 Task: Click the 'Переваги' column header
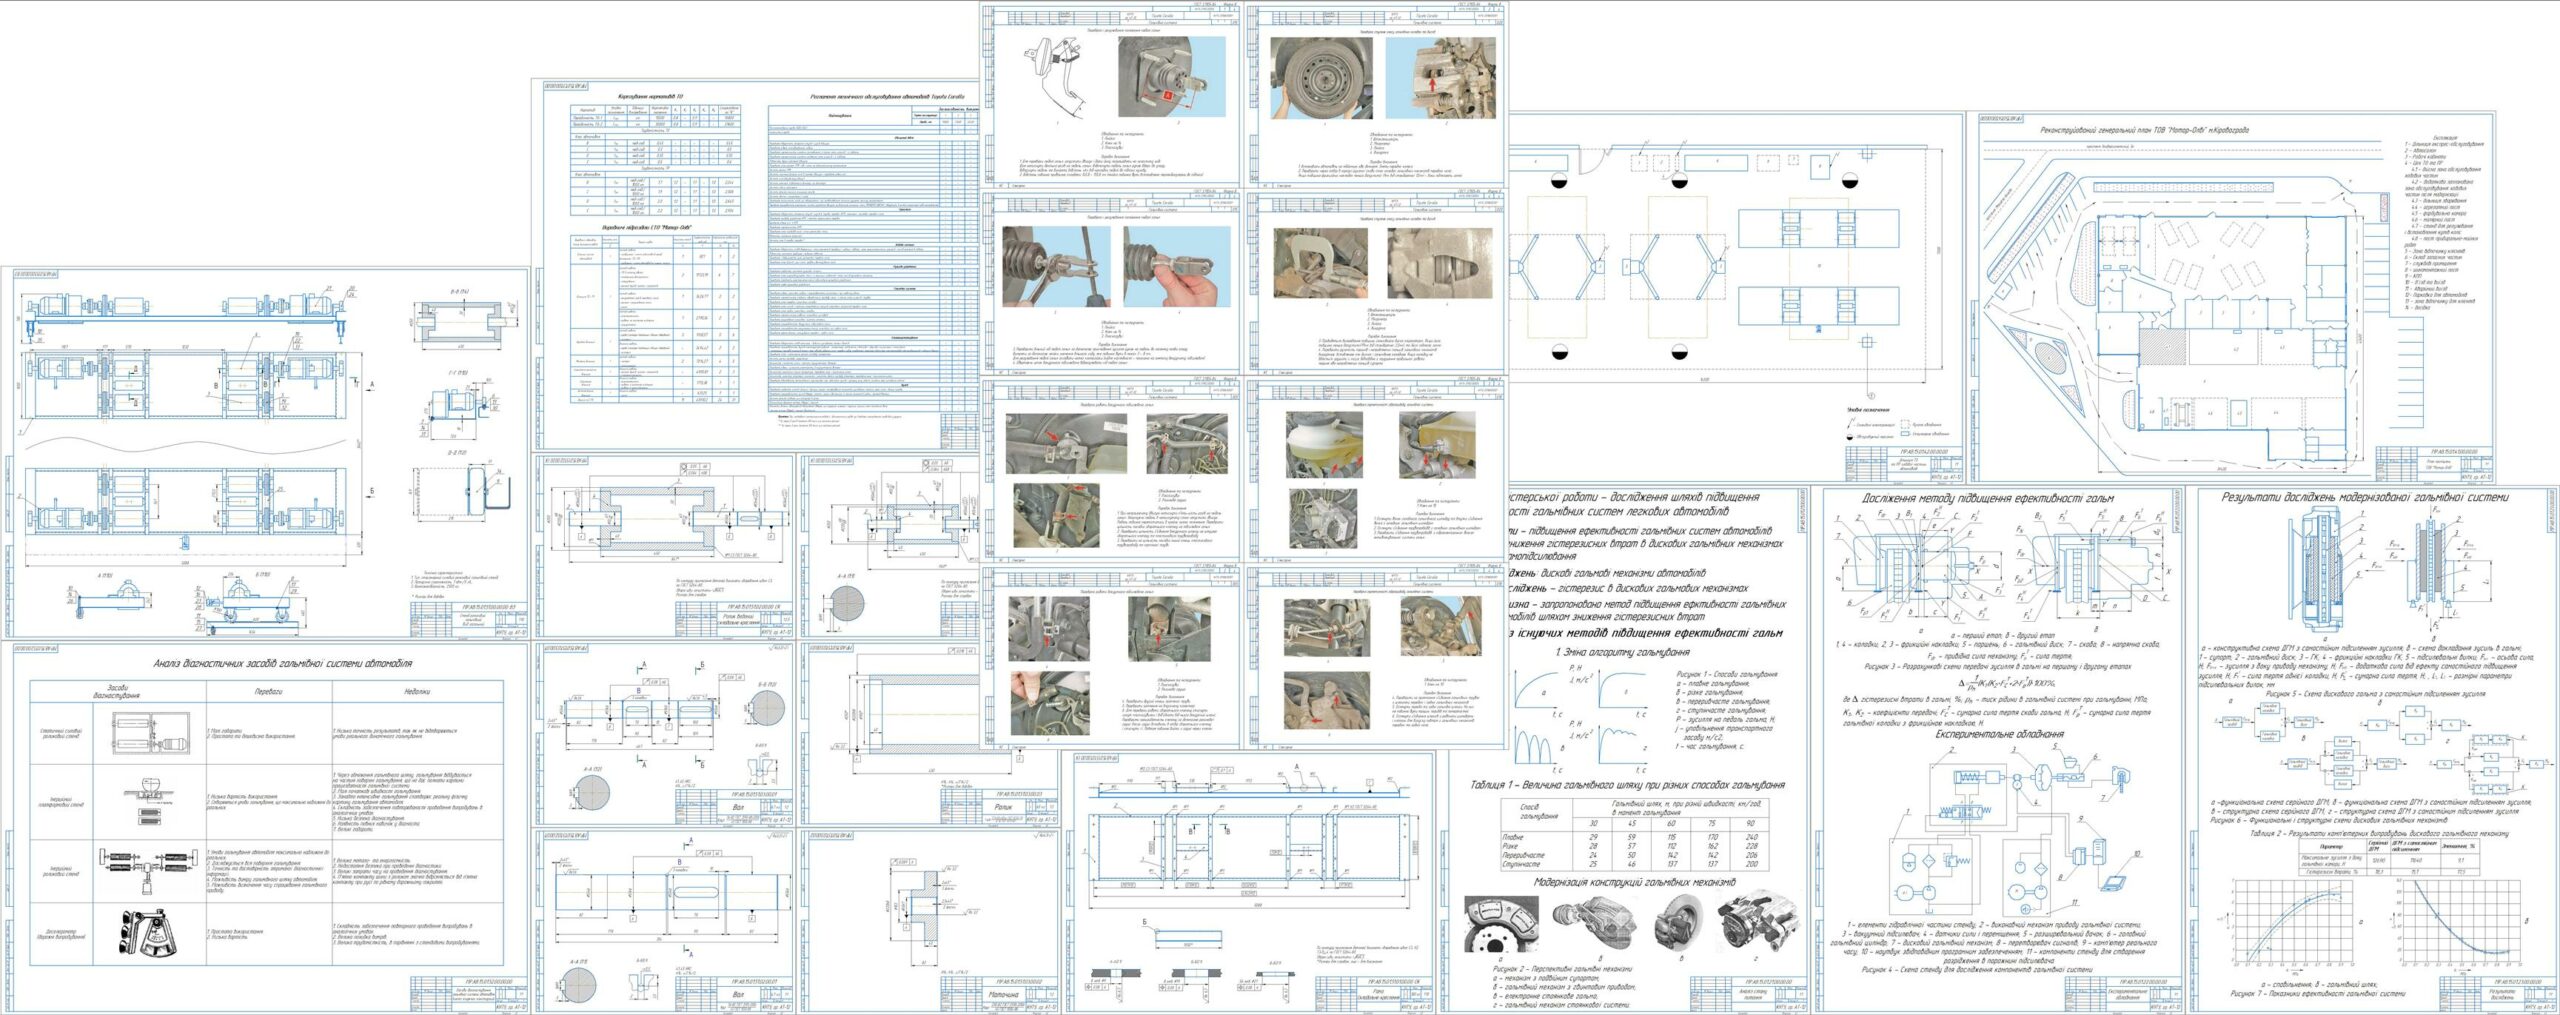(x=268, y=691)
